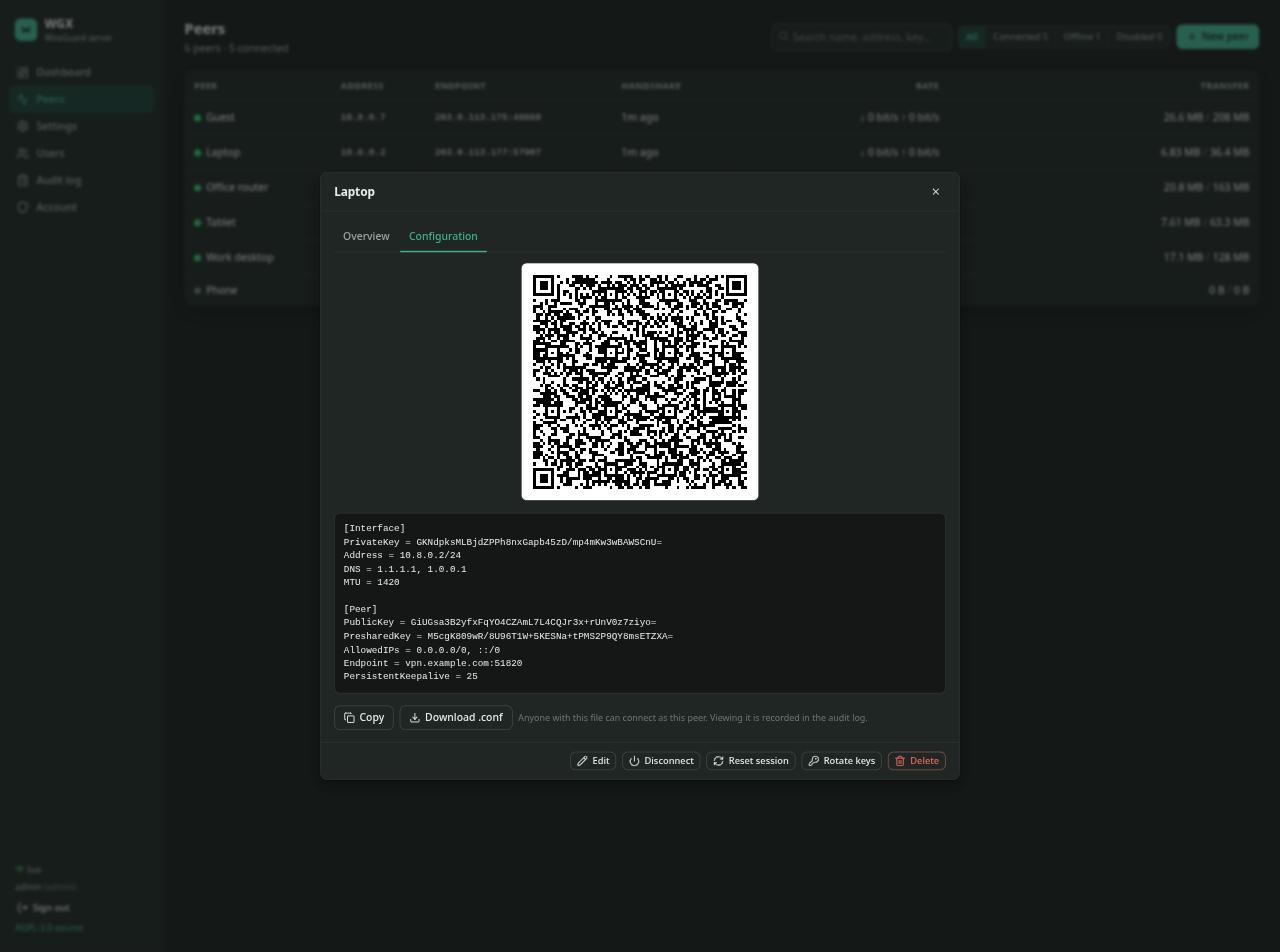Click the MTU = 1420 line
This screenshot has height=952, width=1280.
[x=371, y=582]
